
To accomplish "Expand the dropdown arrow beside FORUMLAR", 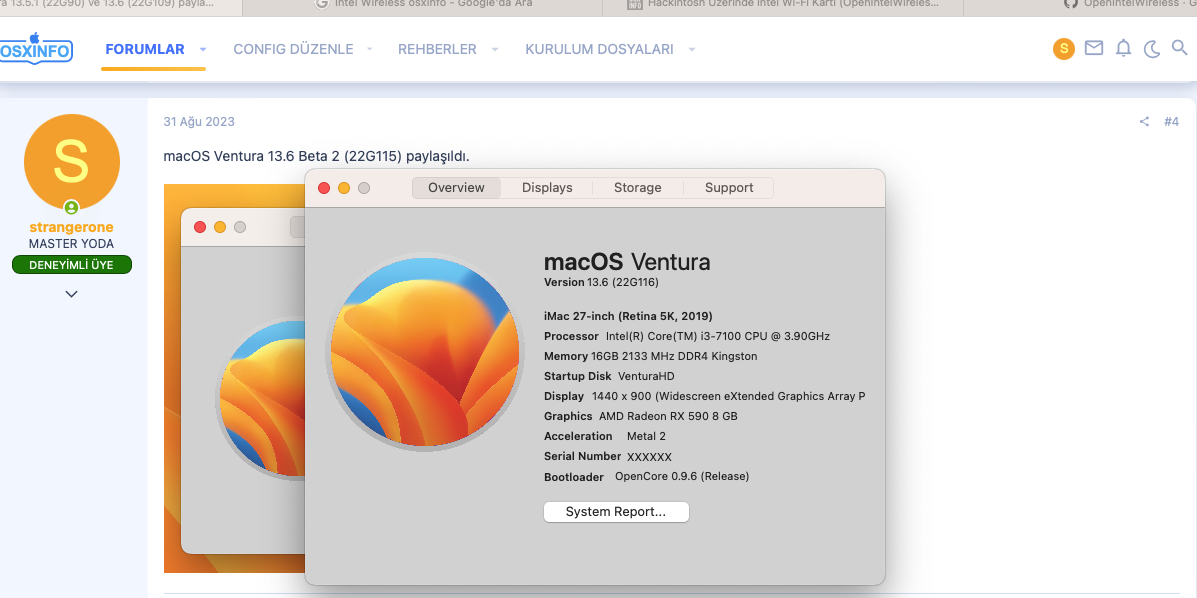I will point(203,49).
